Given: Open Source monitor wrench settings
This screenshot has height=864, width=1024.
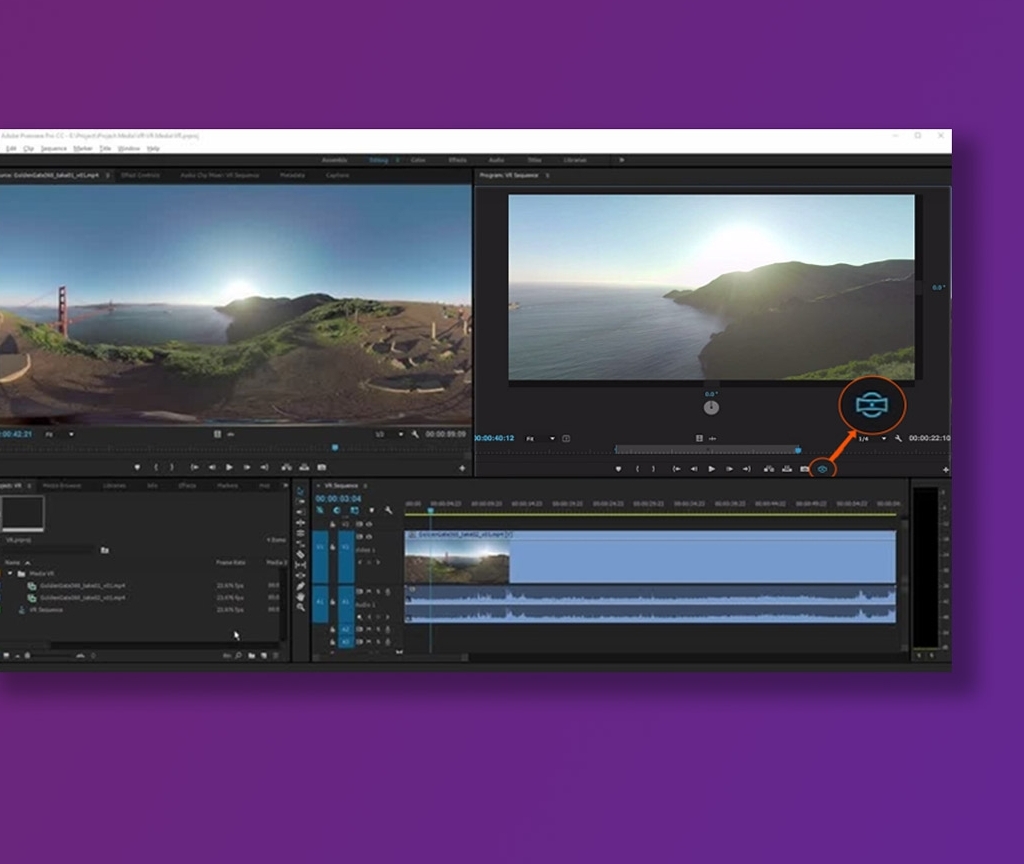Looking at the screenshot, I should (x=416, y=435).
